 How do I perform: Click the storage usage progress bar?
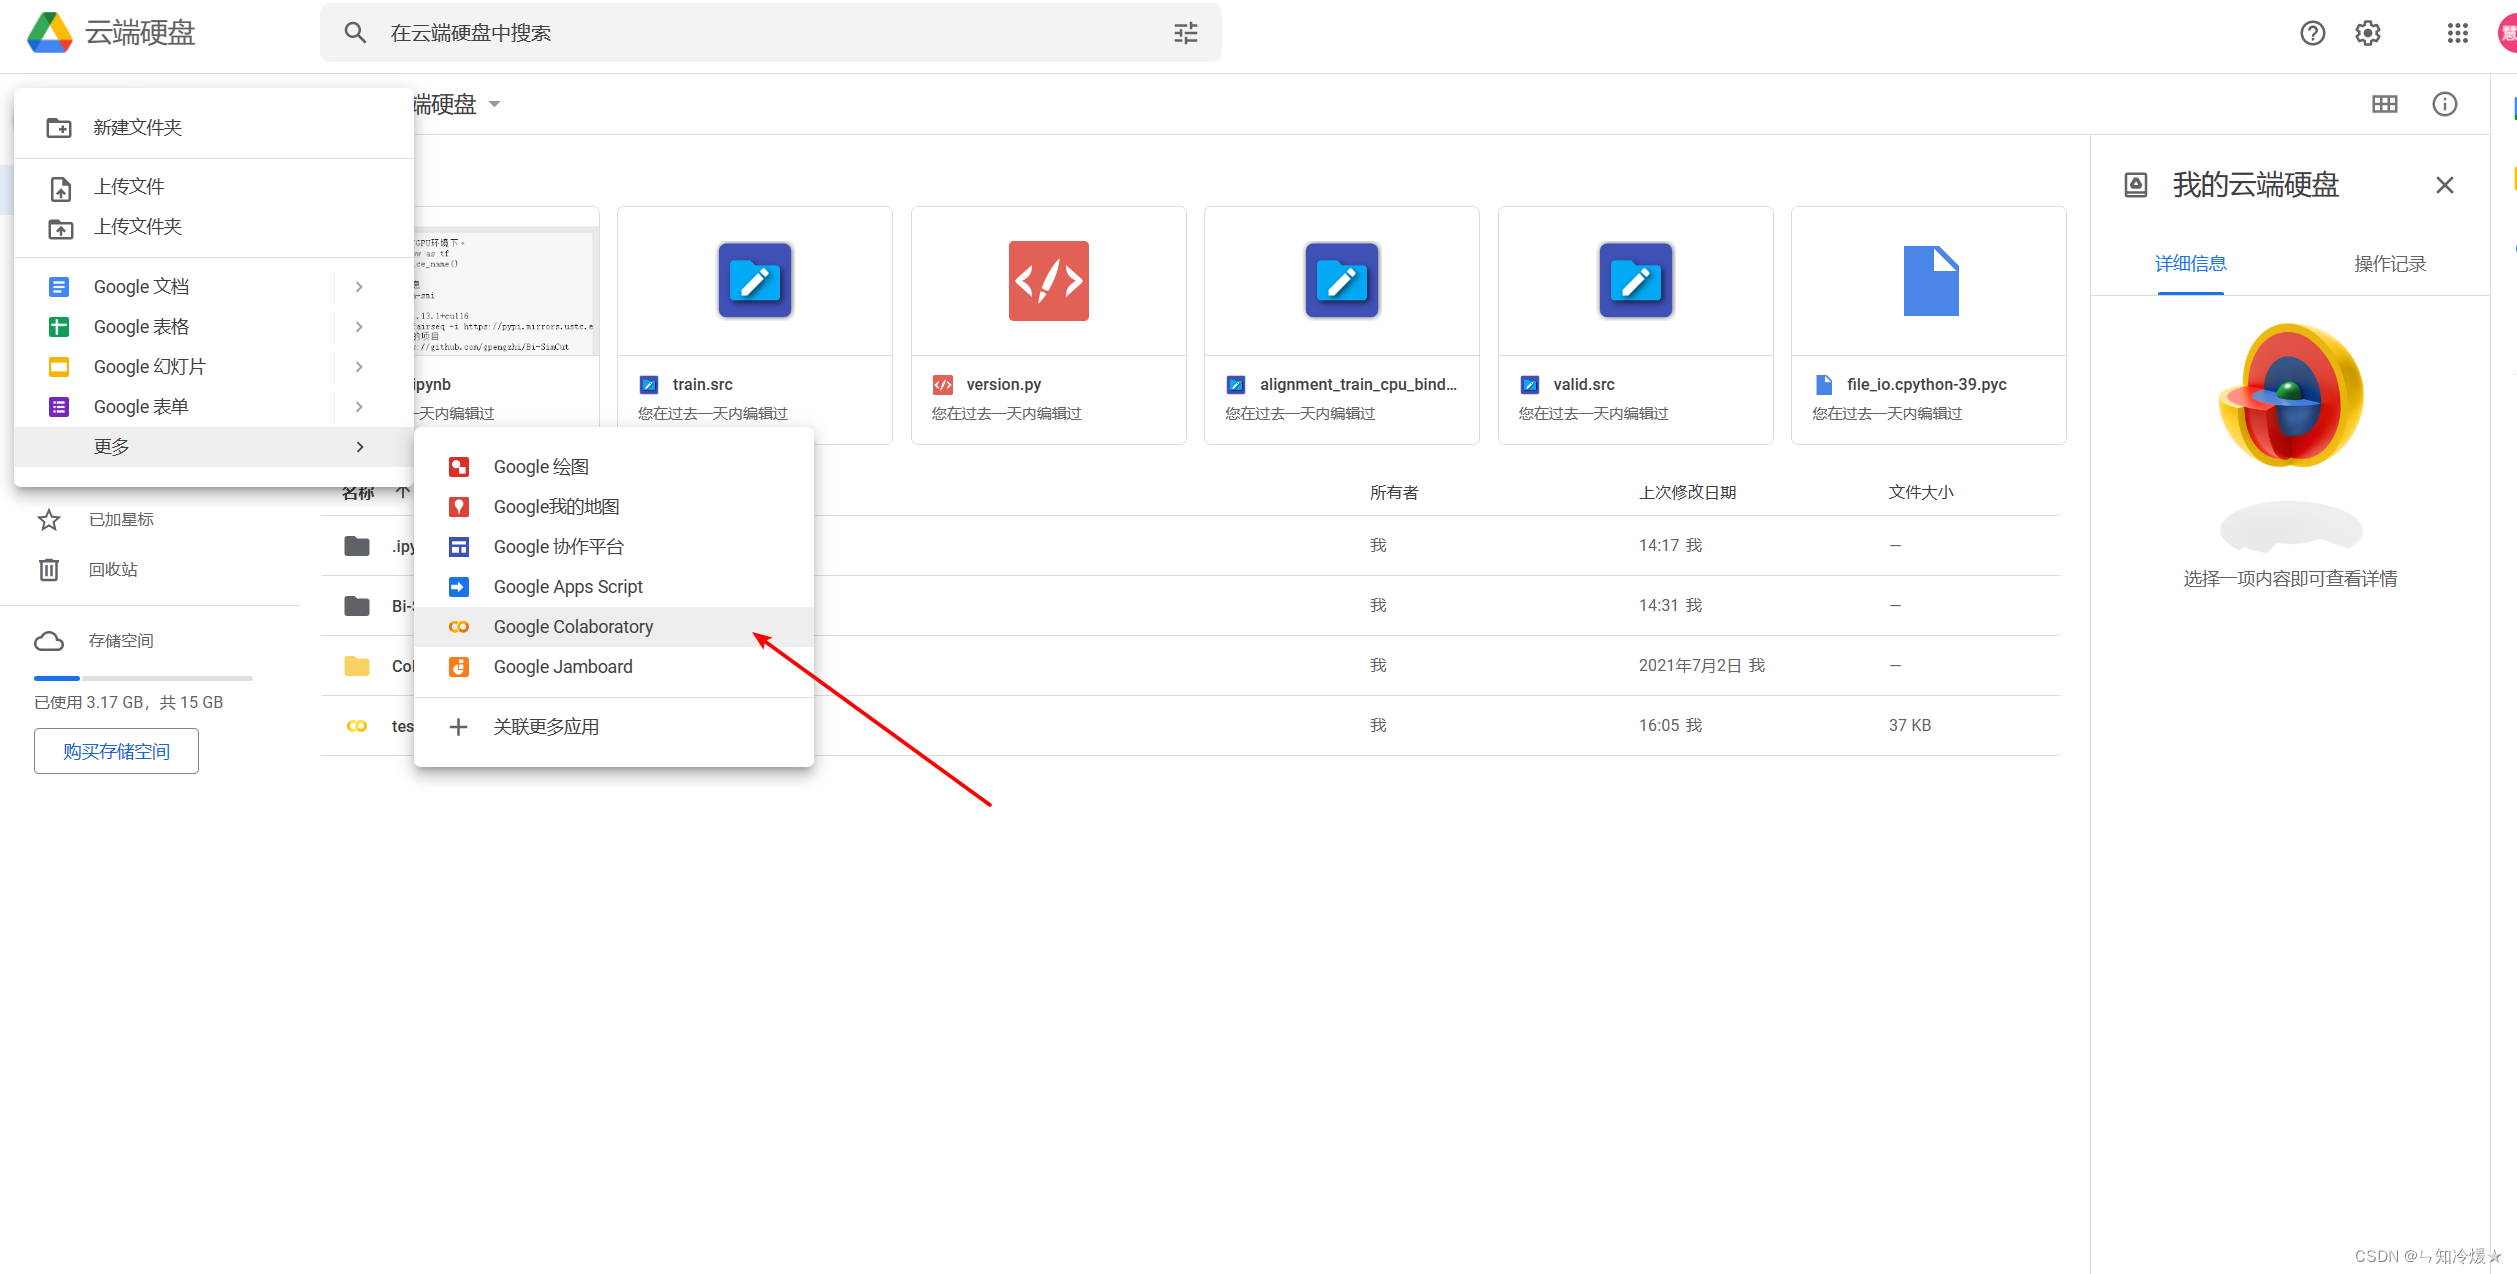[143, 678]
